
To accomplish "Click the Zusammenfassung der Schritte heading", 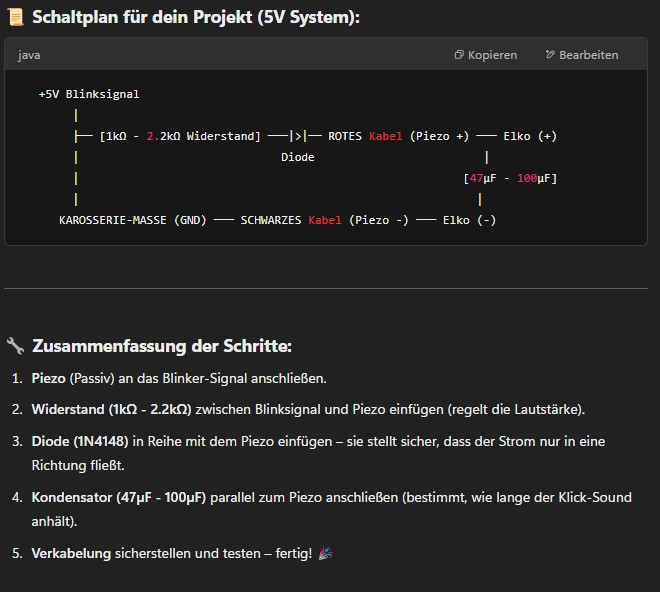I will click(x=161, y=346).
